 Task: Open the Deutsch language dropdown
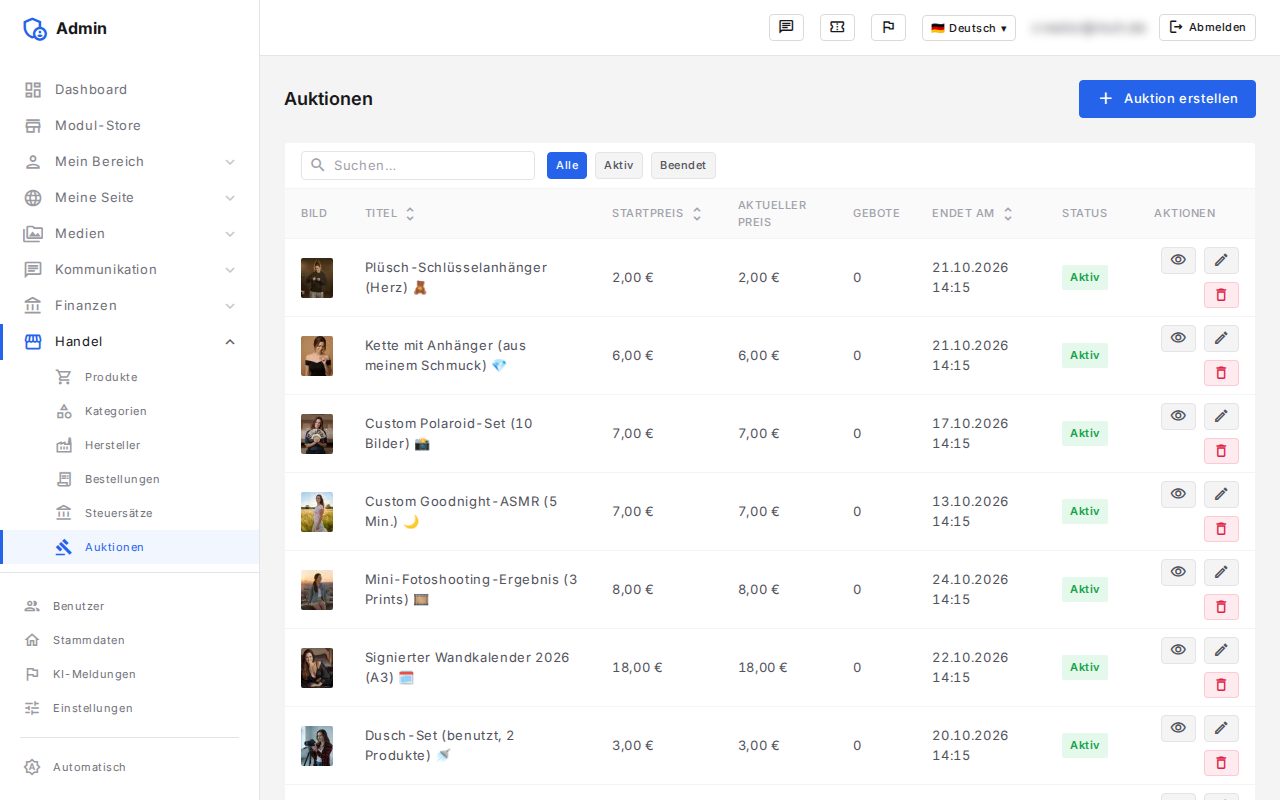pos(969,28)
